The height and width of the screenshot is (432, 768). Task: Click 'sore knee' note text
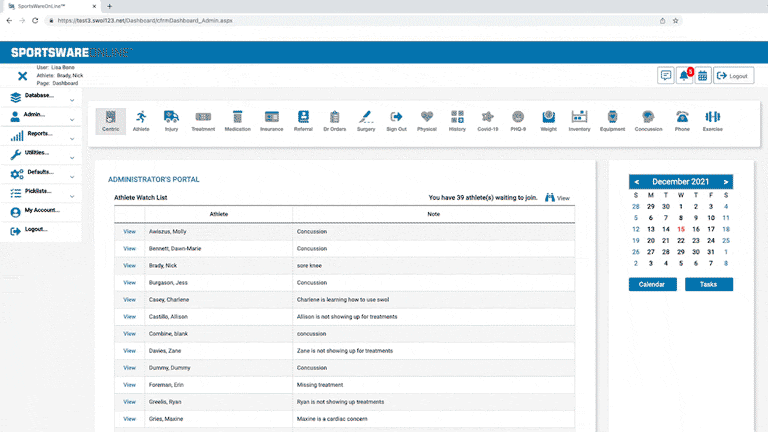309,265
